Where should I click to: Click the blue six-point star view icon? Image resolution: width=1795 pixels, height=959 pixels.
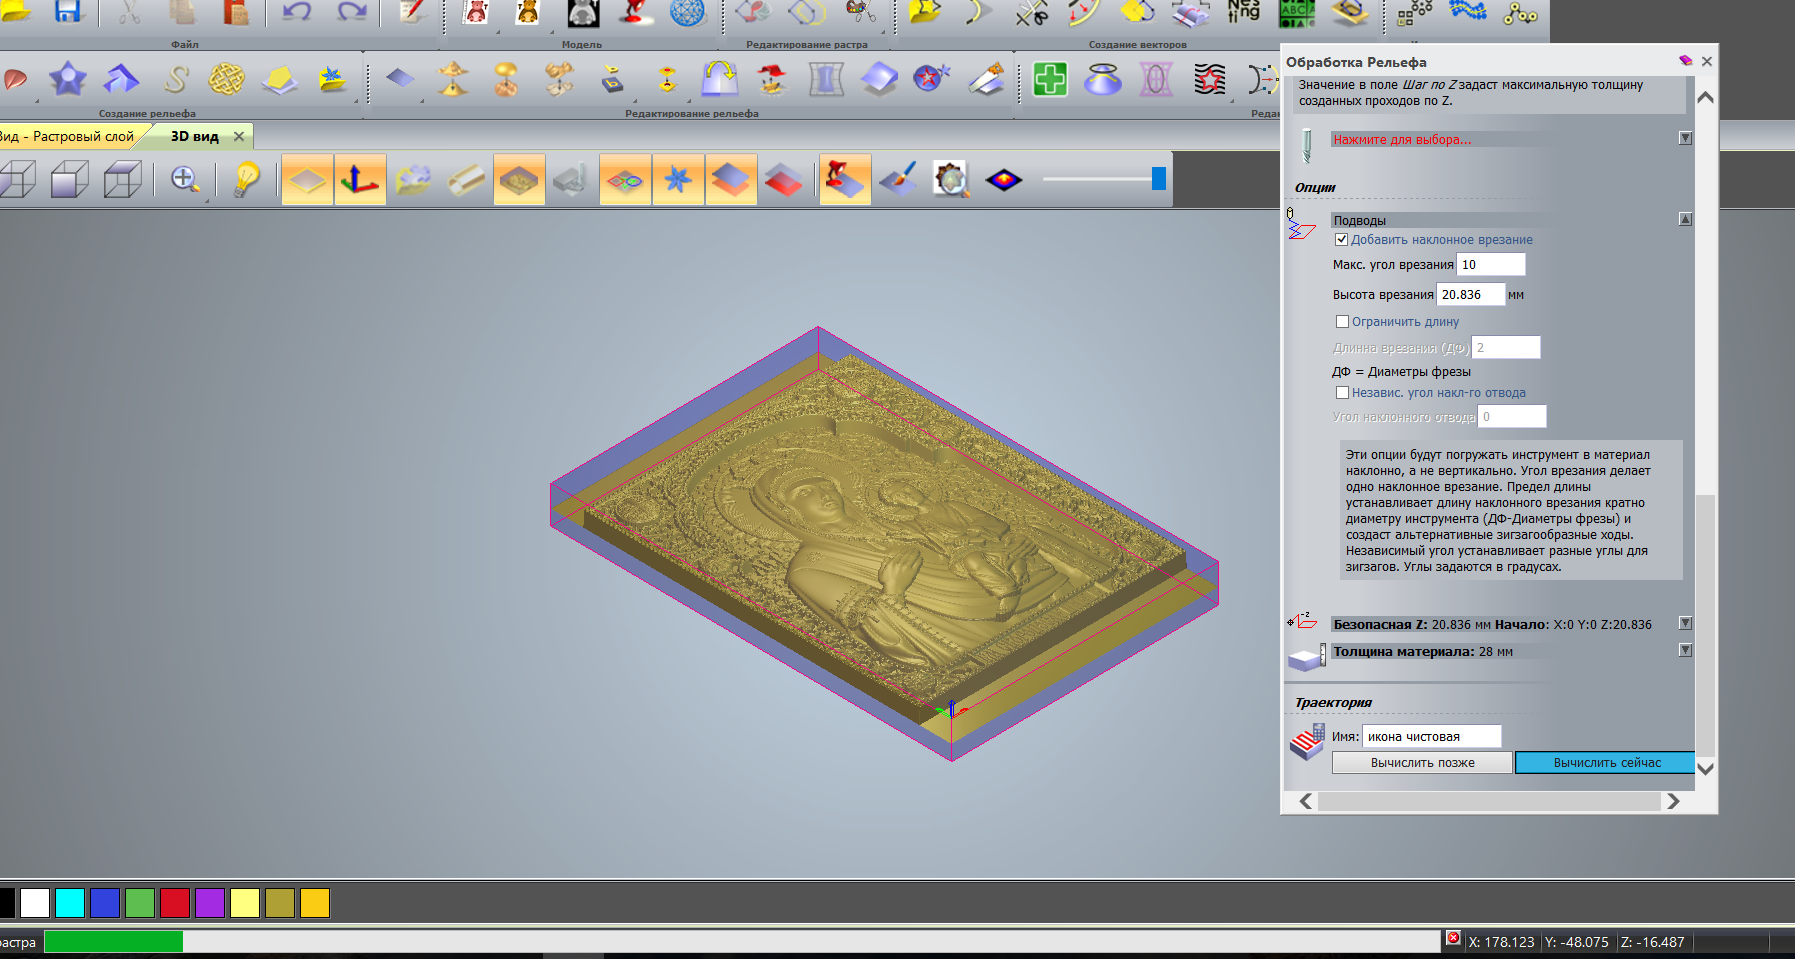pyautogui.click(x=678, y=180)
